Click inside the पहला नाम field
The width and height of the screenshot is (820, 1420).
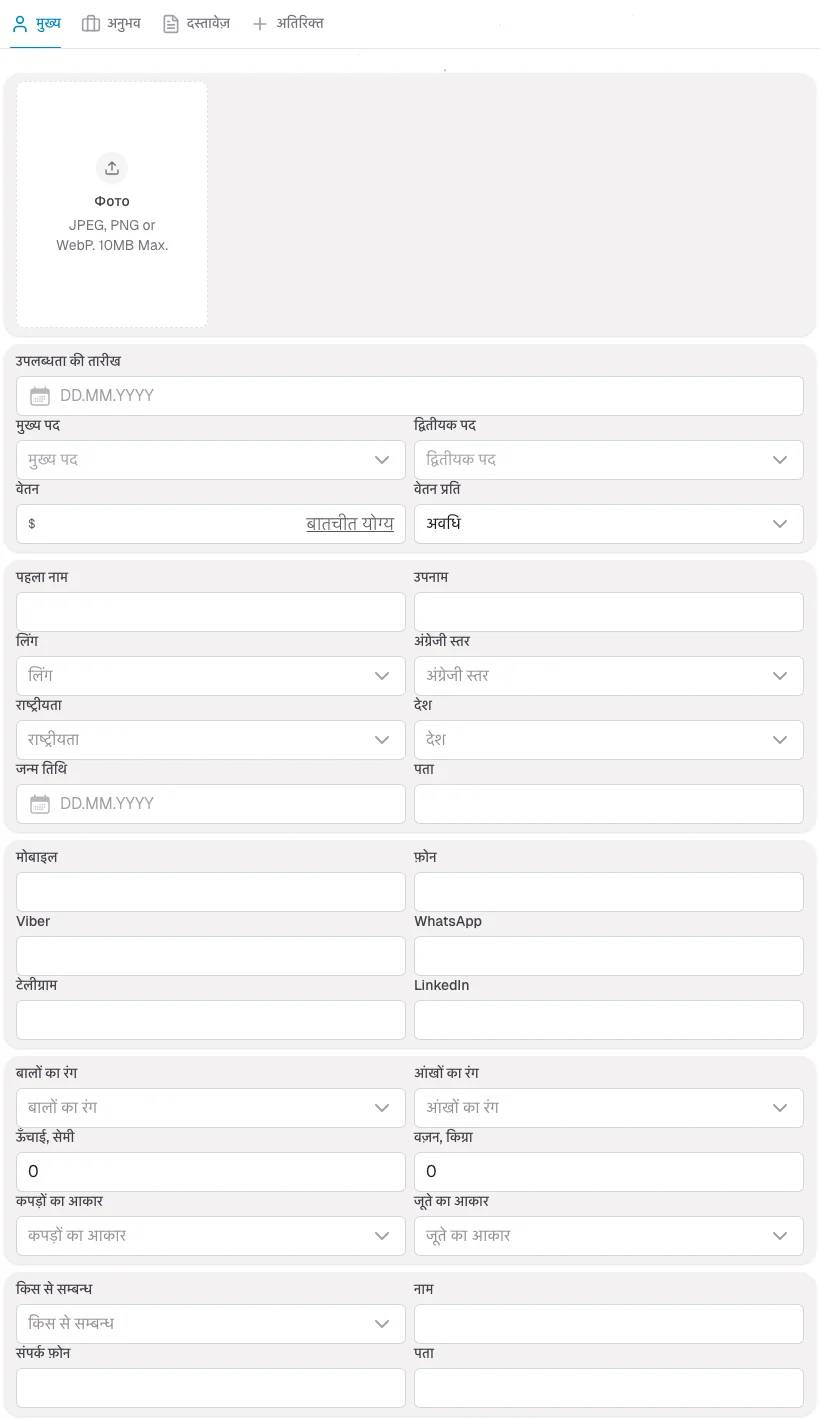210,611
